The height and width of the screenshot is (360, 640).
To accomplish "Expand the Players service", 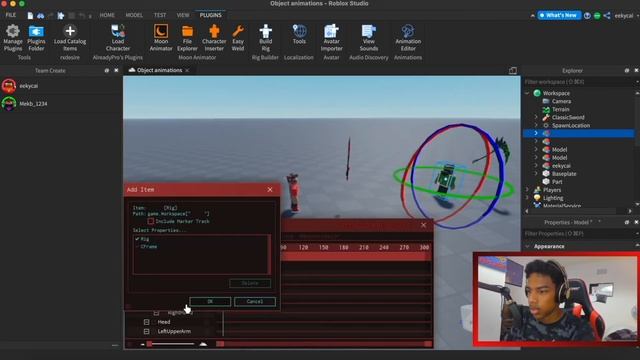I will (527, 190).
